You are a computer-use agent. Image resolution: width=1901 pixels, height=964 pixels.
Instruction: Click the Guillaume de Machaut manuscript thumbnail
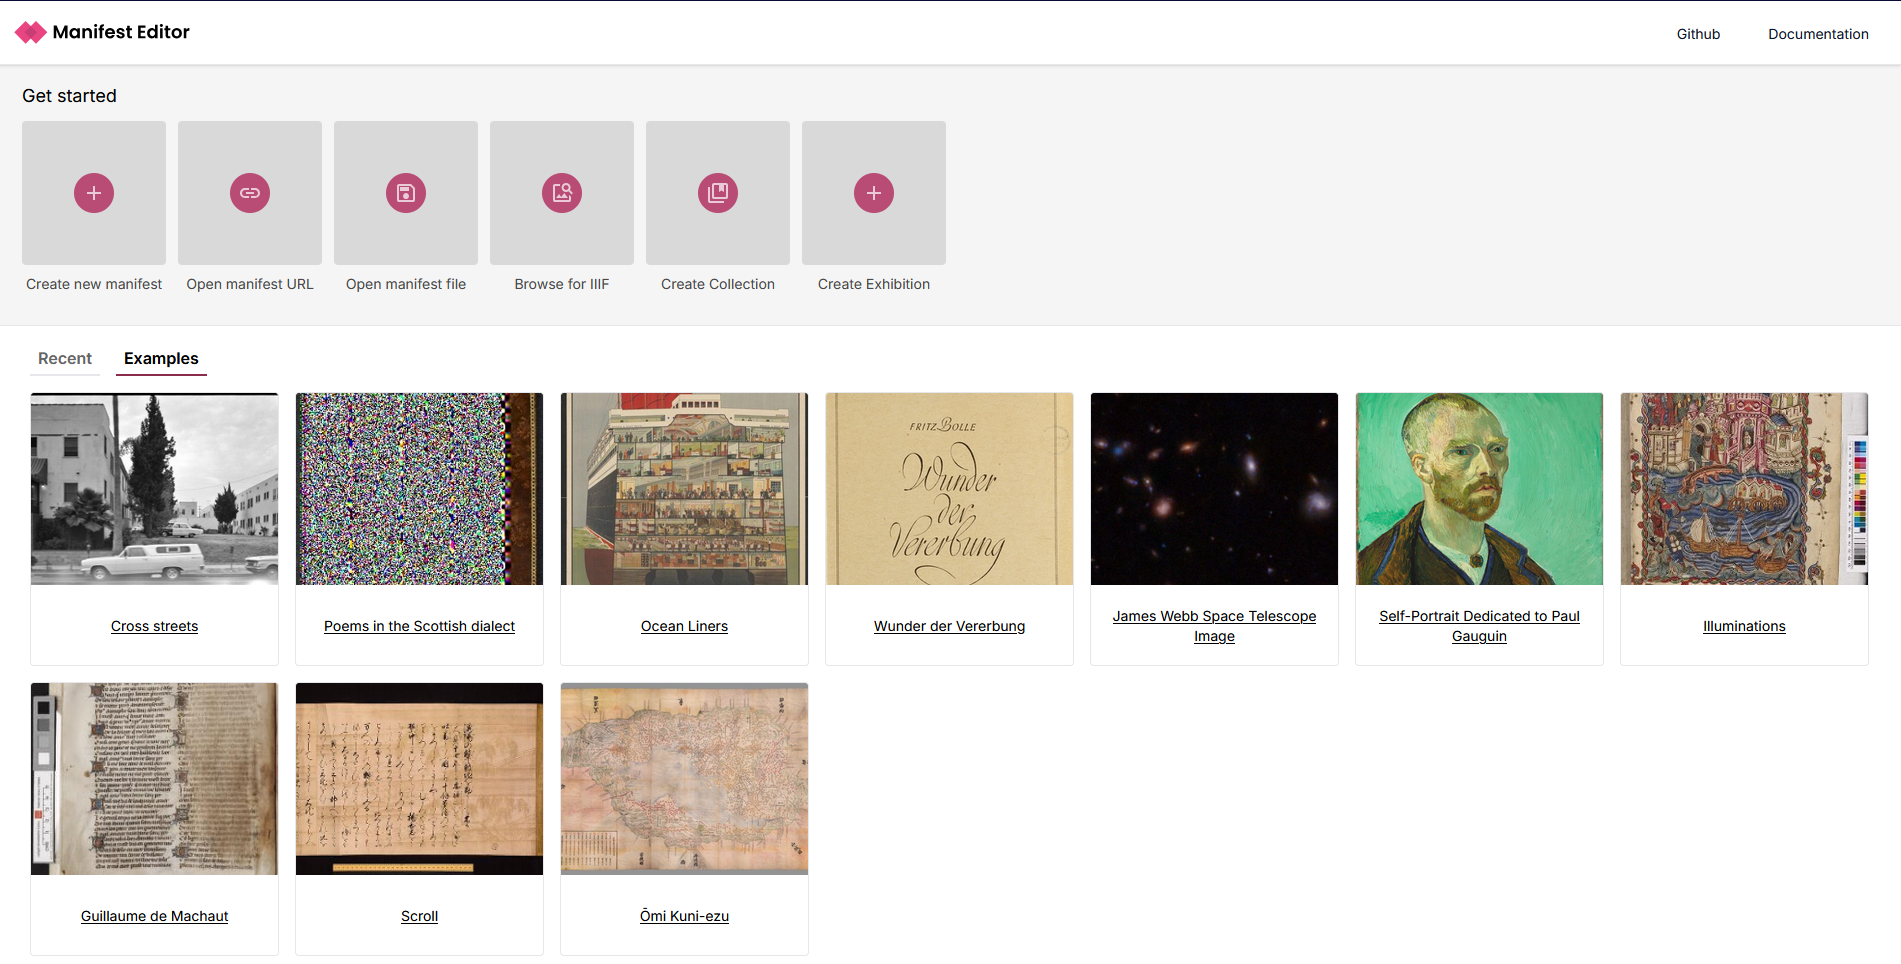coord(154,779)
